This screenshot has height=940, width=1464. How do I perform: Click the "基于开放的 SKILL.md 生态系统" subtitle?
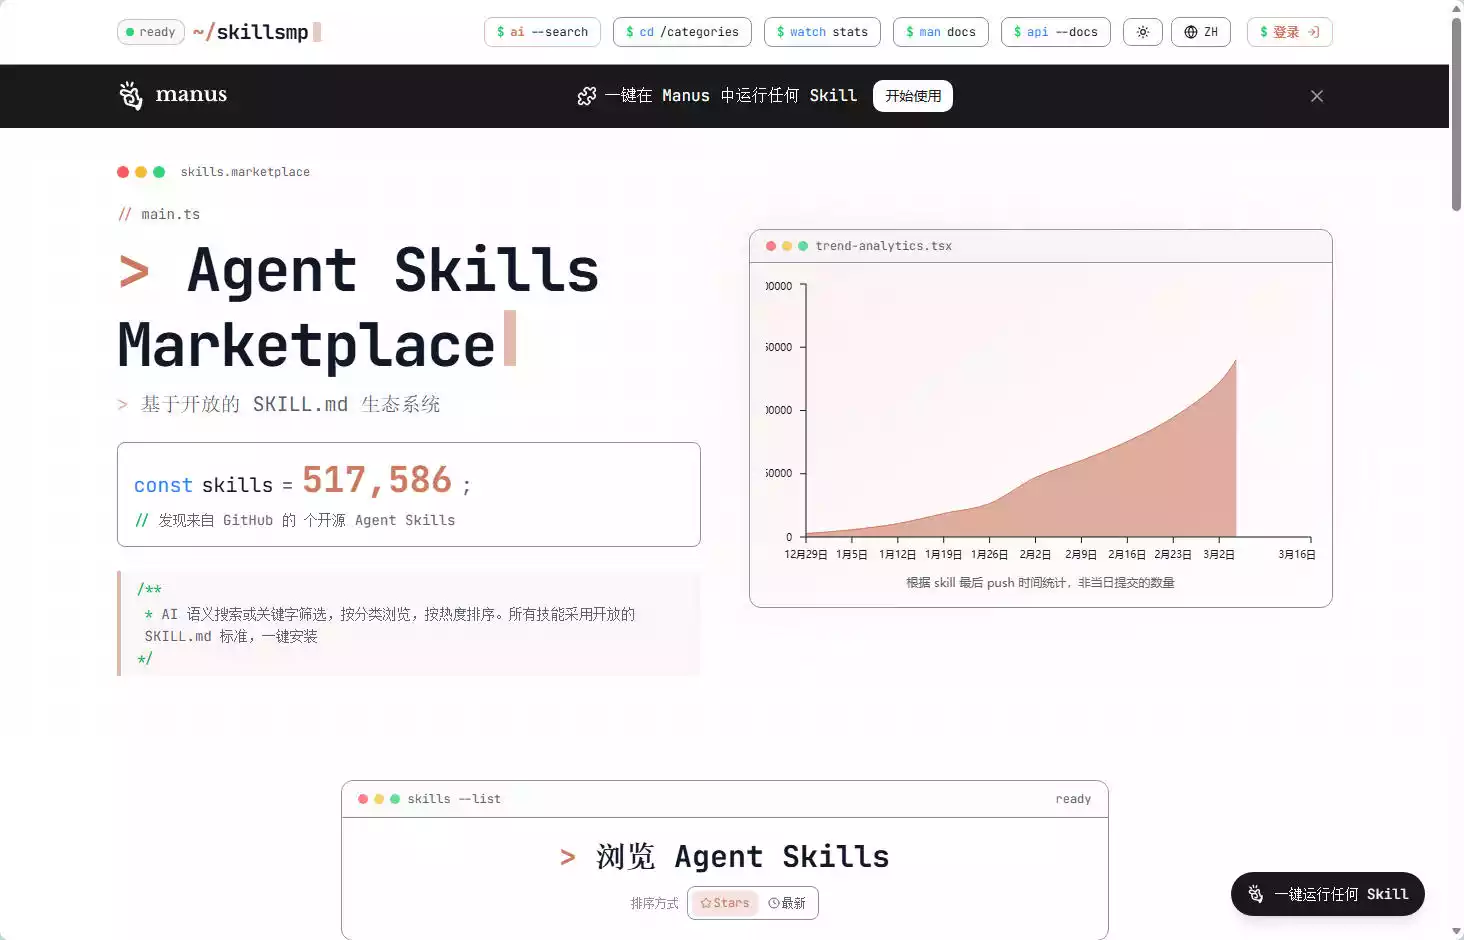(x=290, y=404)
